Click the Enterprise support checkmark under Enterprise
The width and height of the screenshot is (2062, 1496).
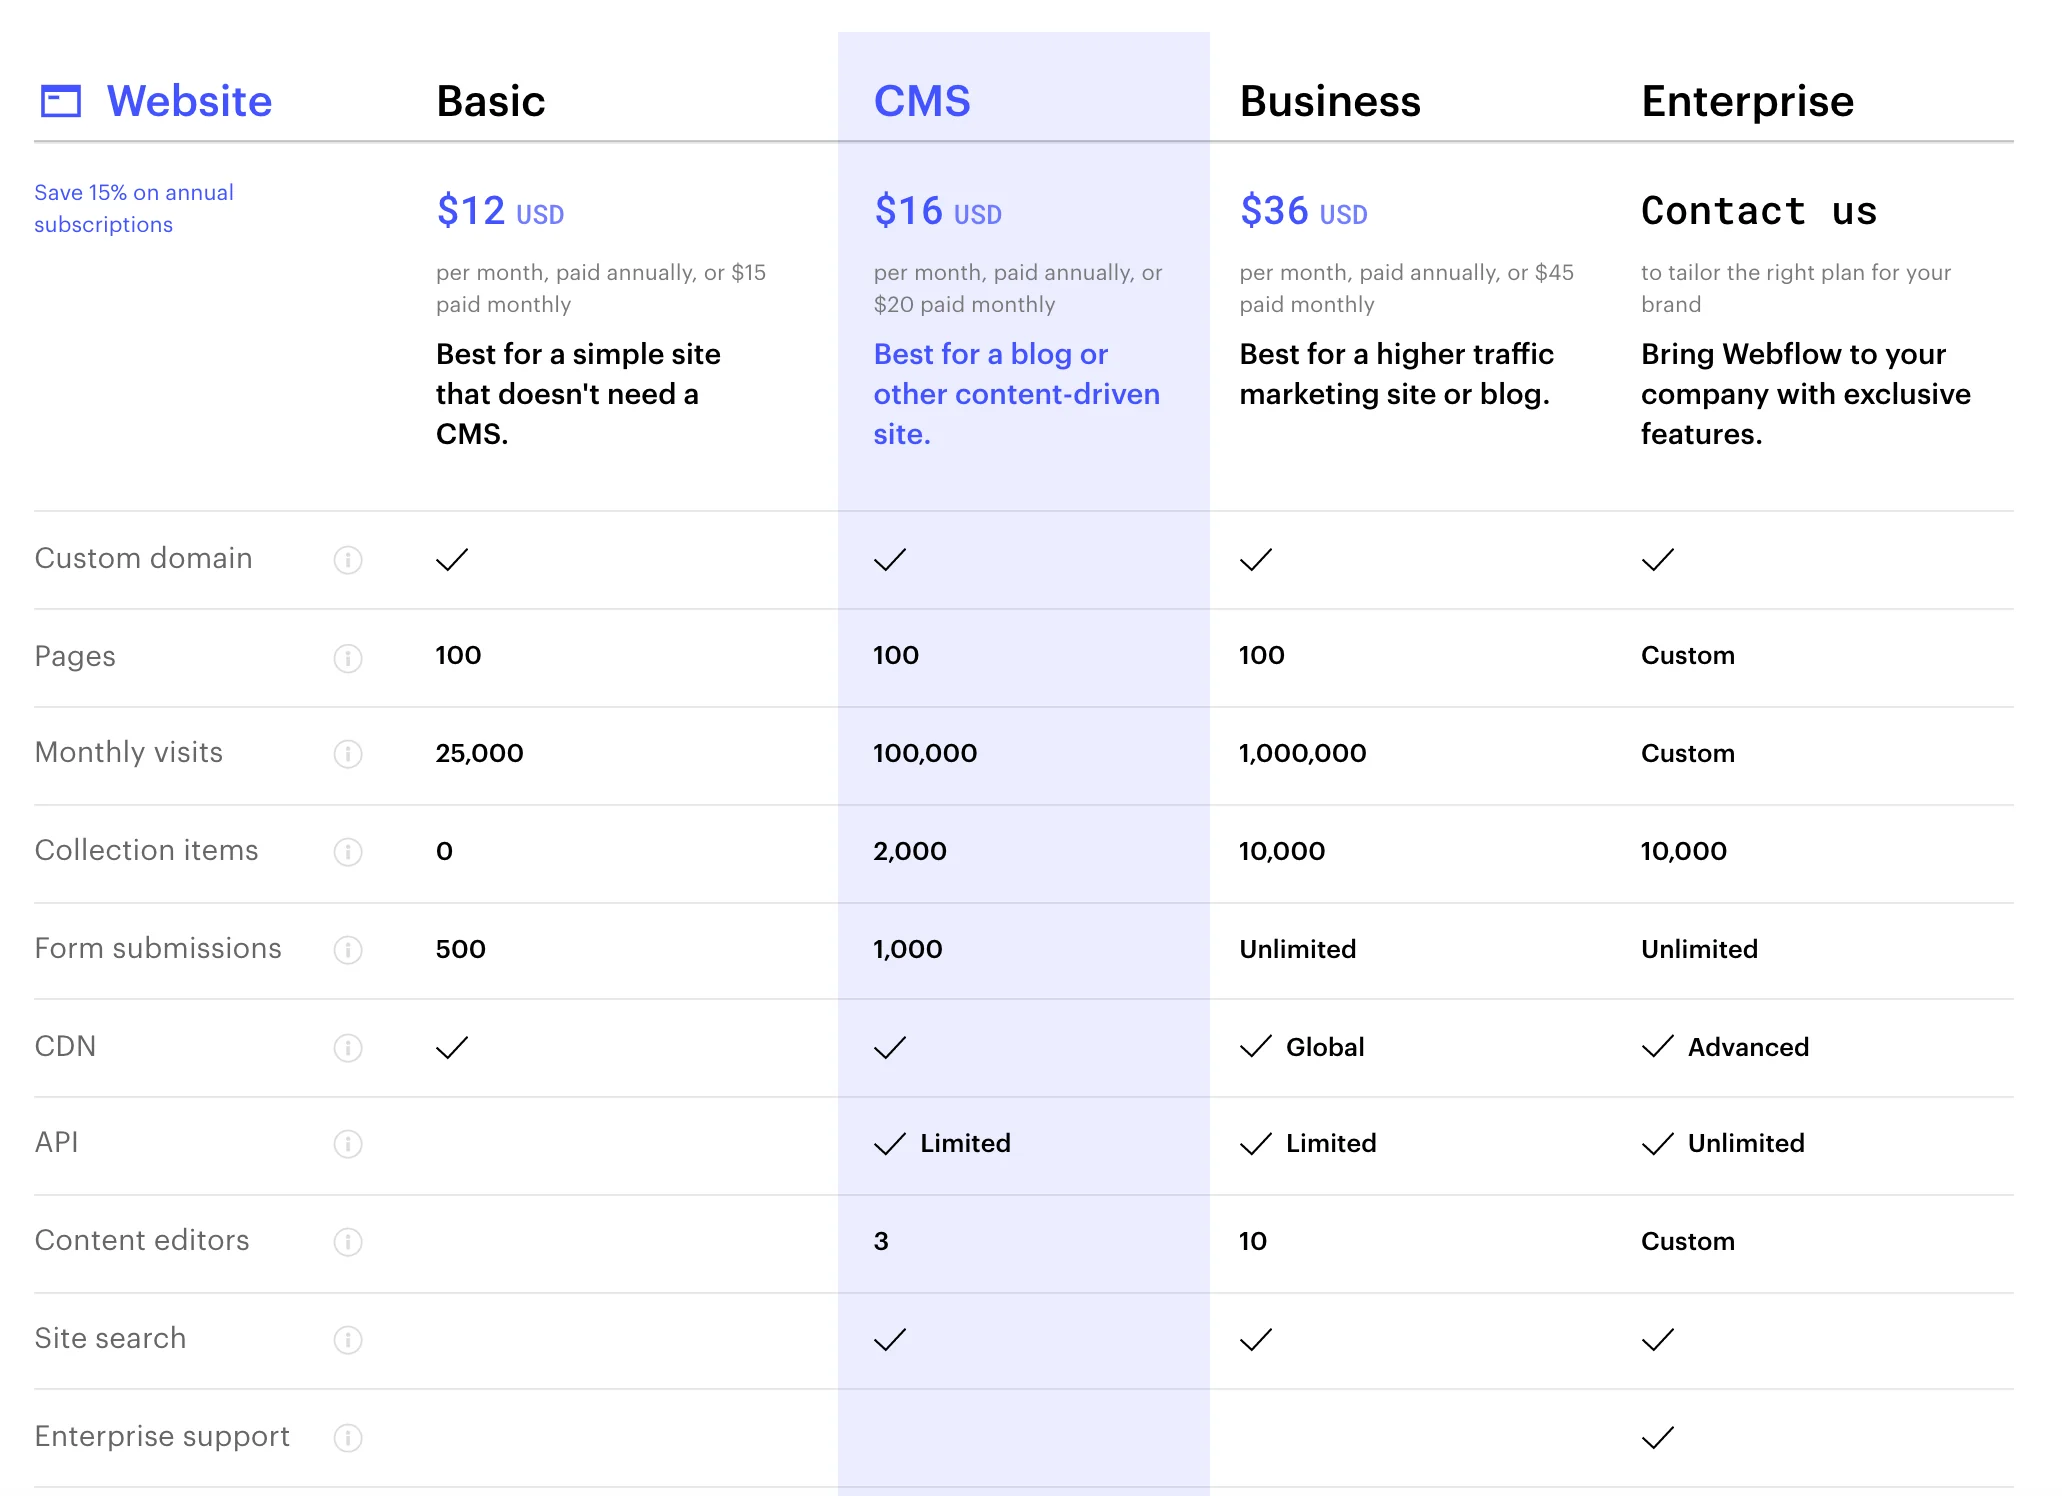click(1657, 1438)
